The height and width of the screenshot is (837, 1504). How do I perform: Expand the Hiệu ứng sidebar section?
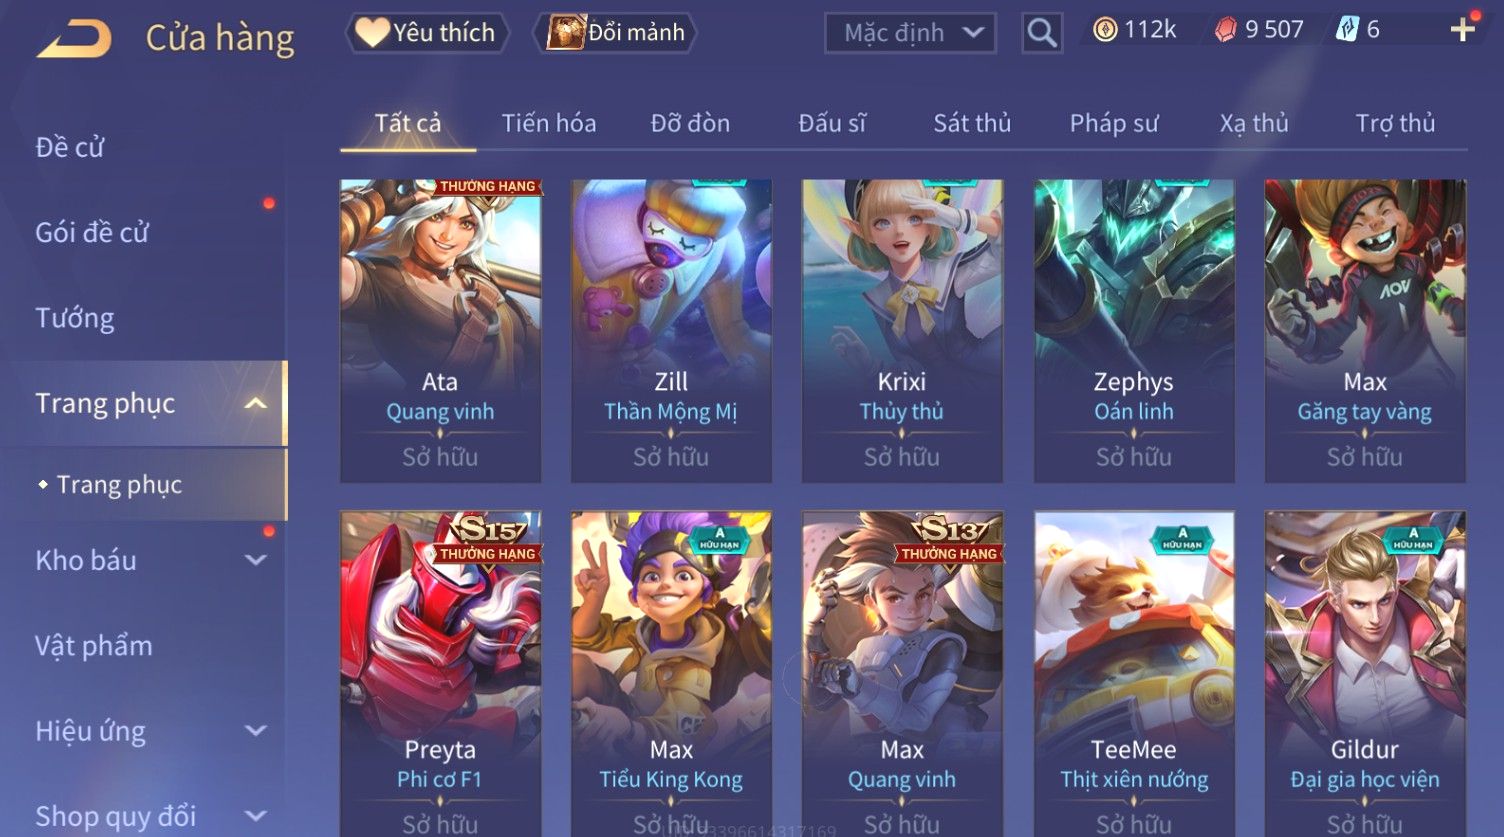(256, 731)
